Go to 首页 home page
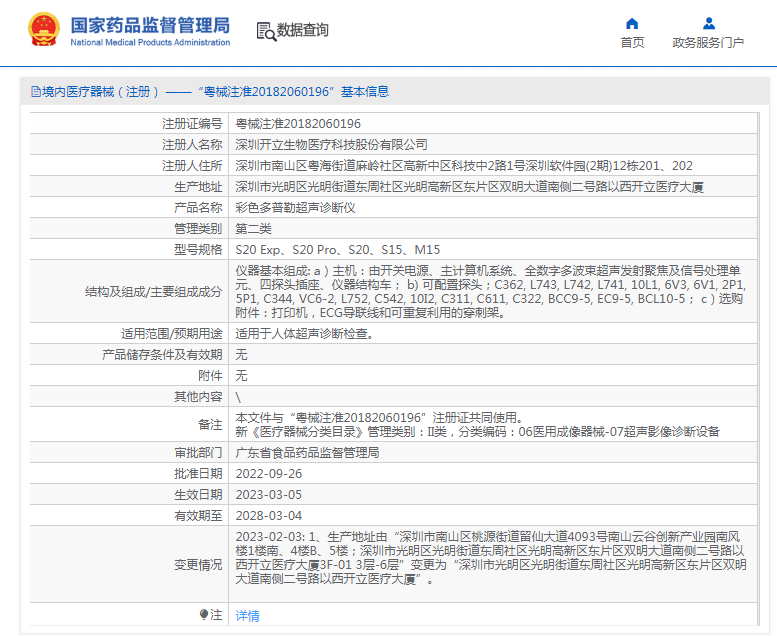 point(632,43)
